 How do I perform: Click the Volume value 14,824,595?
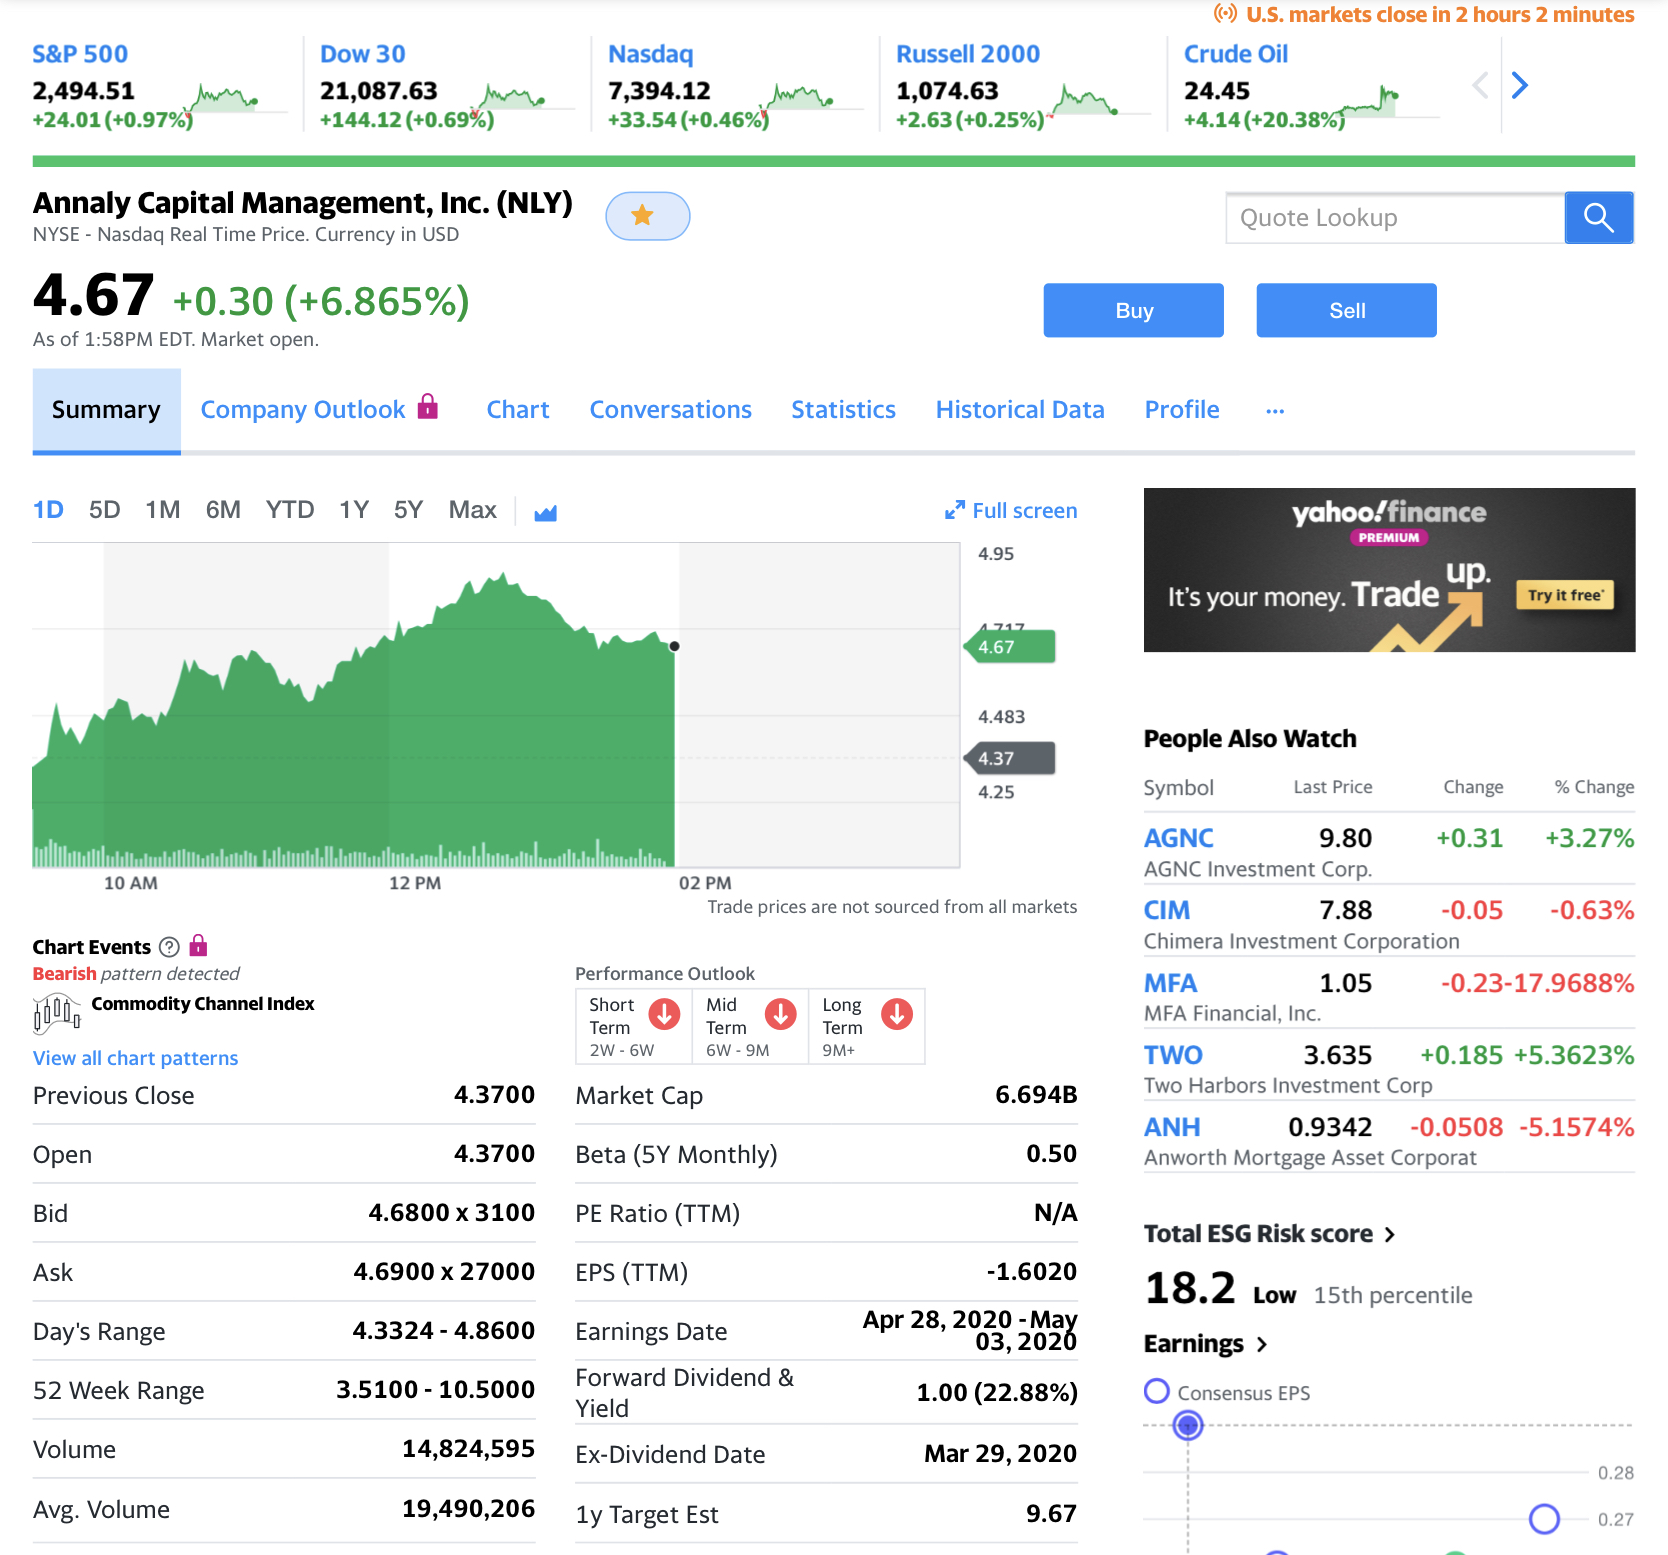tap(468, 1449)
